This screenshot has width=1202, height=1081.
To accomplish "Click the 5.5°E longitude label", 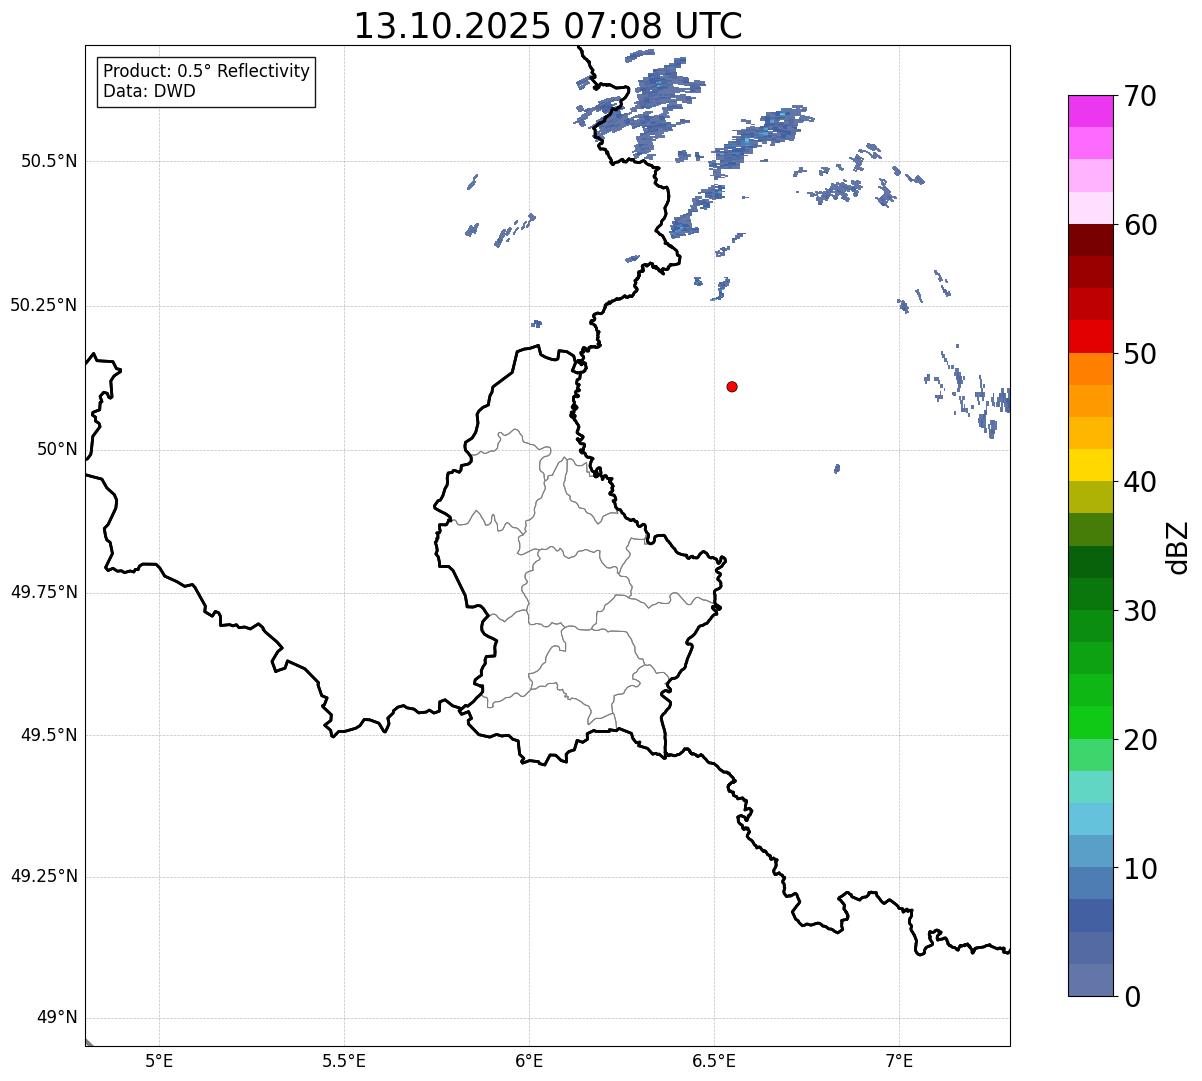I will [x=344, y=1061].
